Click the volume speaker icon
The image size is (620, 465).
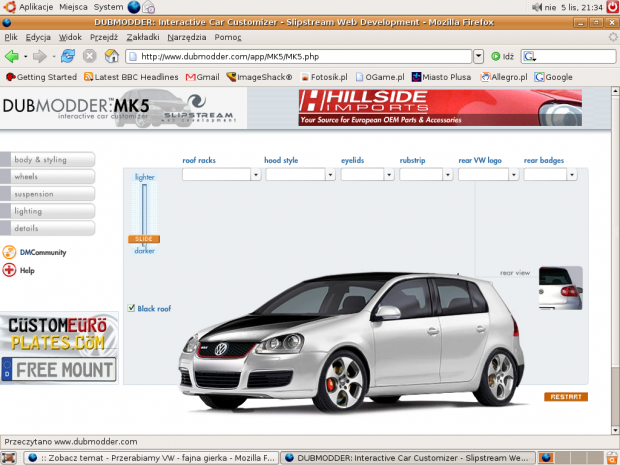537,7
